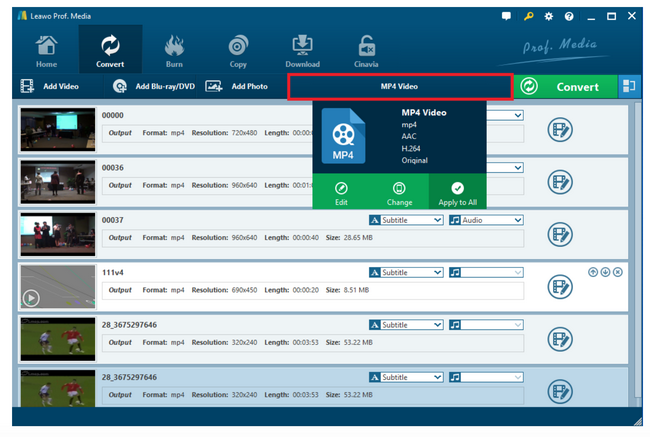The width and height of the screenshot is (650, 437).
Task: Click Add Photo button
Action: point(237,86)
